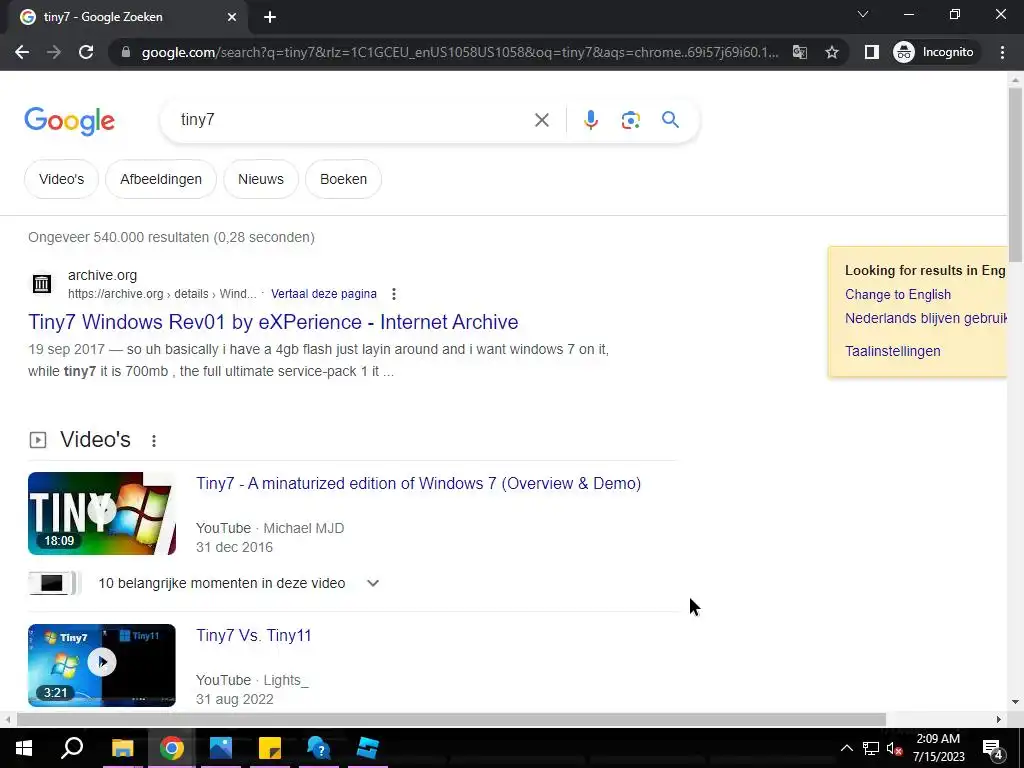The image size is (1024, 768).
Task: Close the tiny7 - Google Zoeken tab
Action: click(x=232, y=17)
